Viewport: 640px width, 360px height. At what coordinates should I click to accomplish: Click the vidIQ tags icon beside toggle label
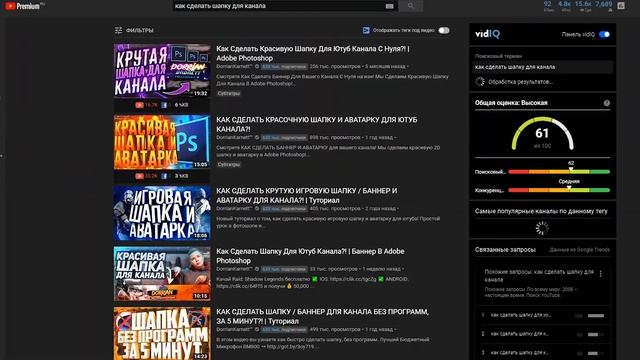click(366, 30)
